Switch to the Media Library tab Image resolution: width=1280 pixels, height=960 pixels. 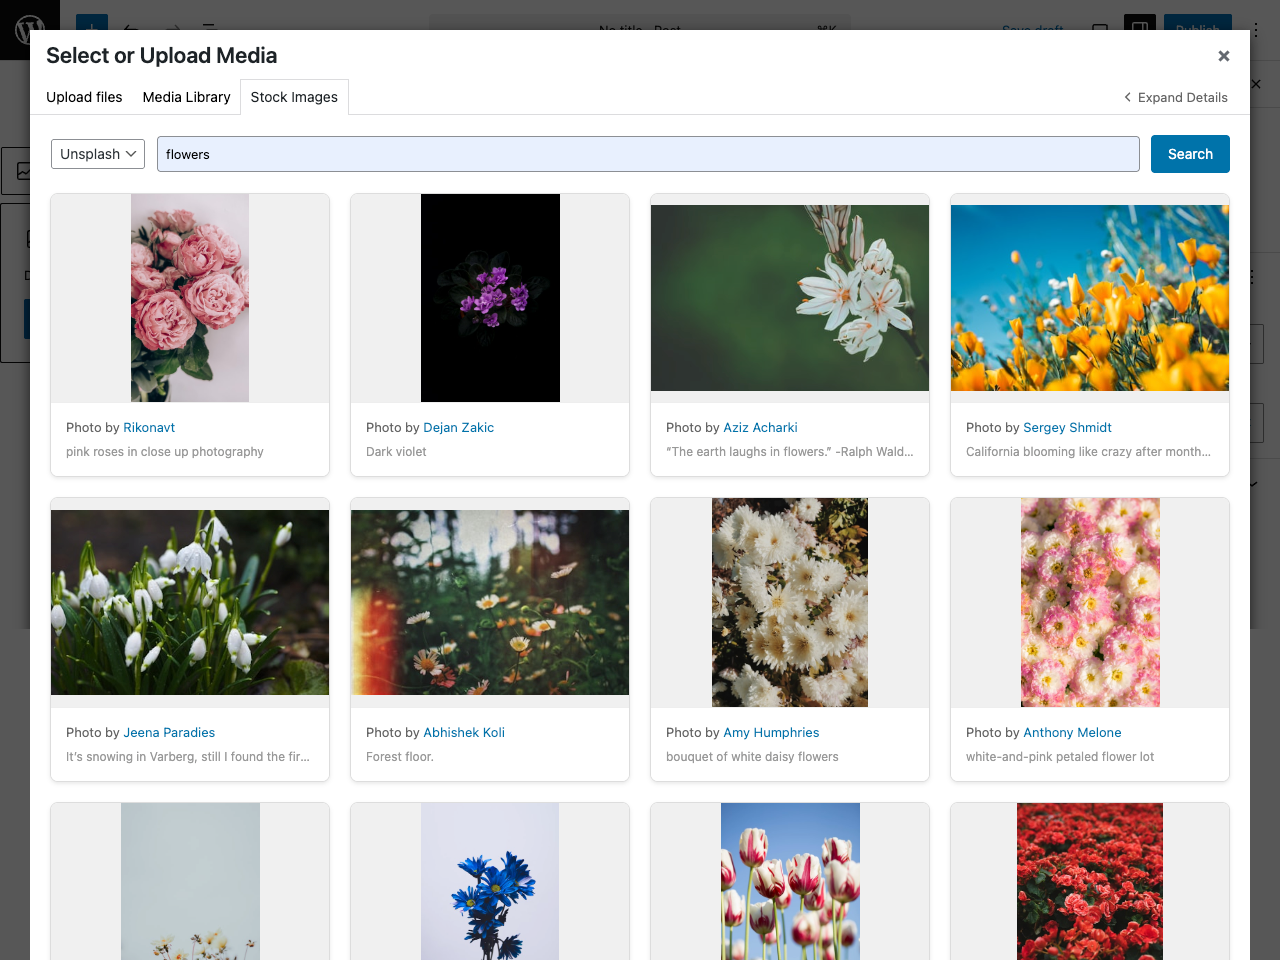click(x=186, y=97)
